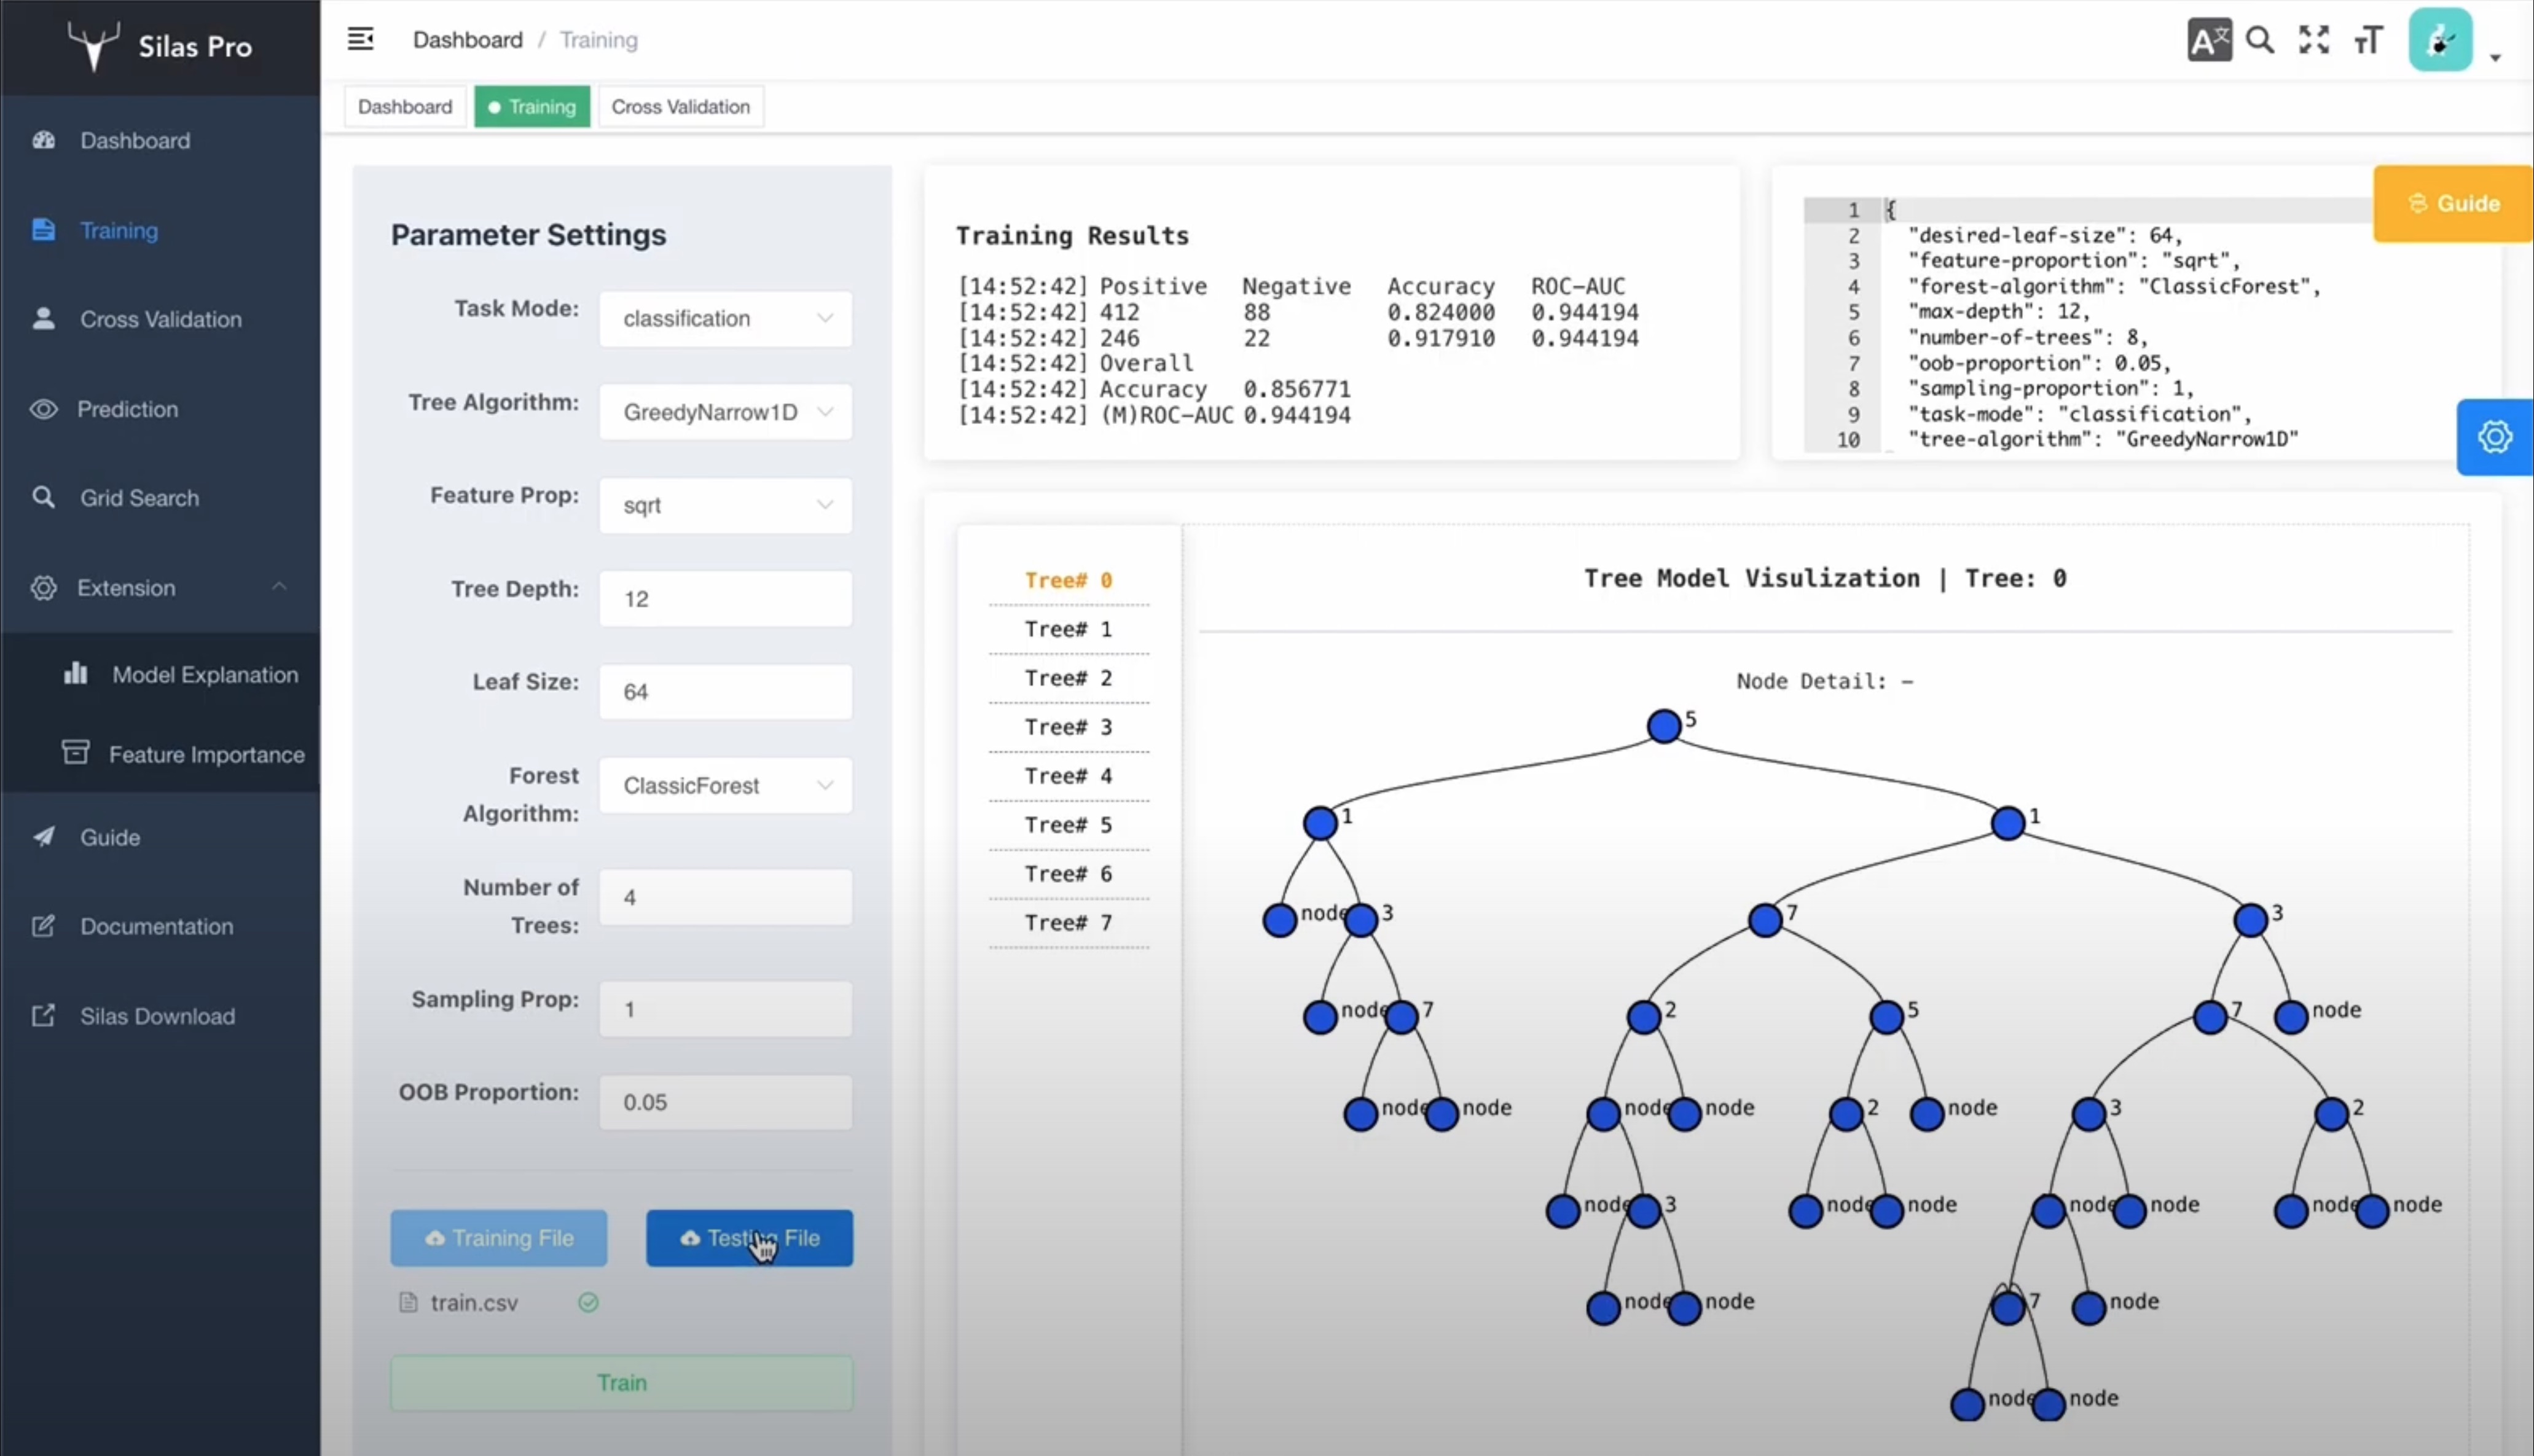Click the Prediction eye icon
The height and width of the screenshot is (1456, 2534).
(x=43, y=409)
